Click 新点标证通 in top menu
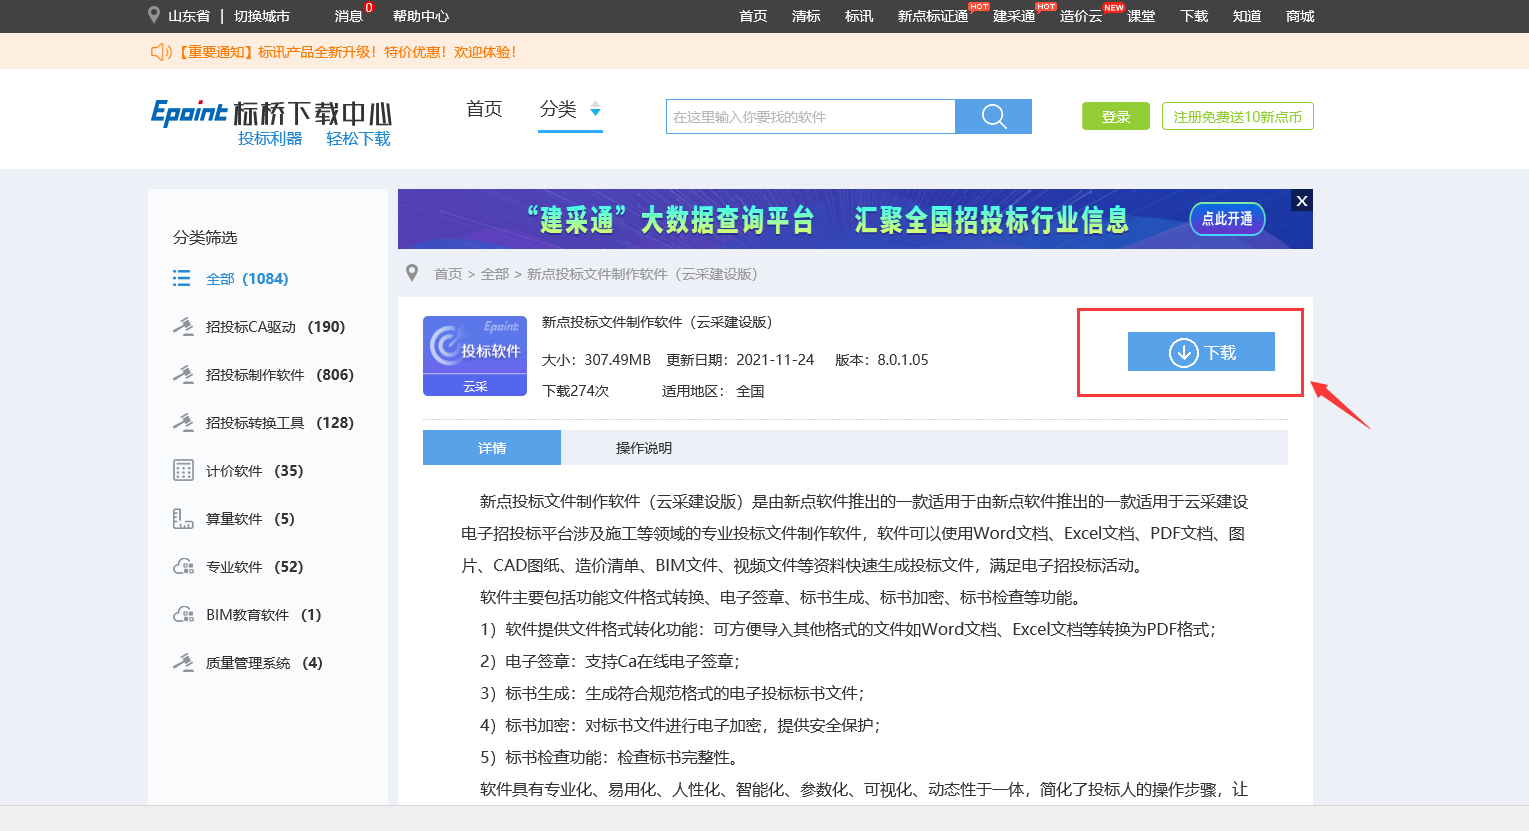 [x=933, y=16]
